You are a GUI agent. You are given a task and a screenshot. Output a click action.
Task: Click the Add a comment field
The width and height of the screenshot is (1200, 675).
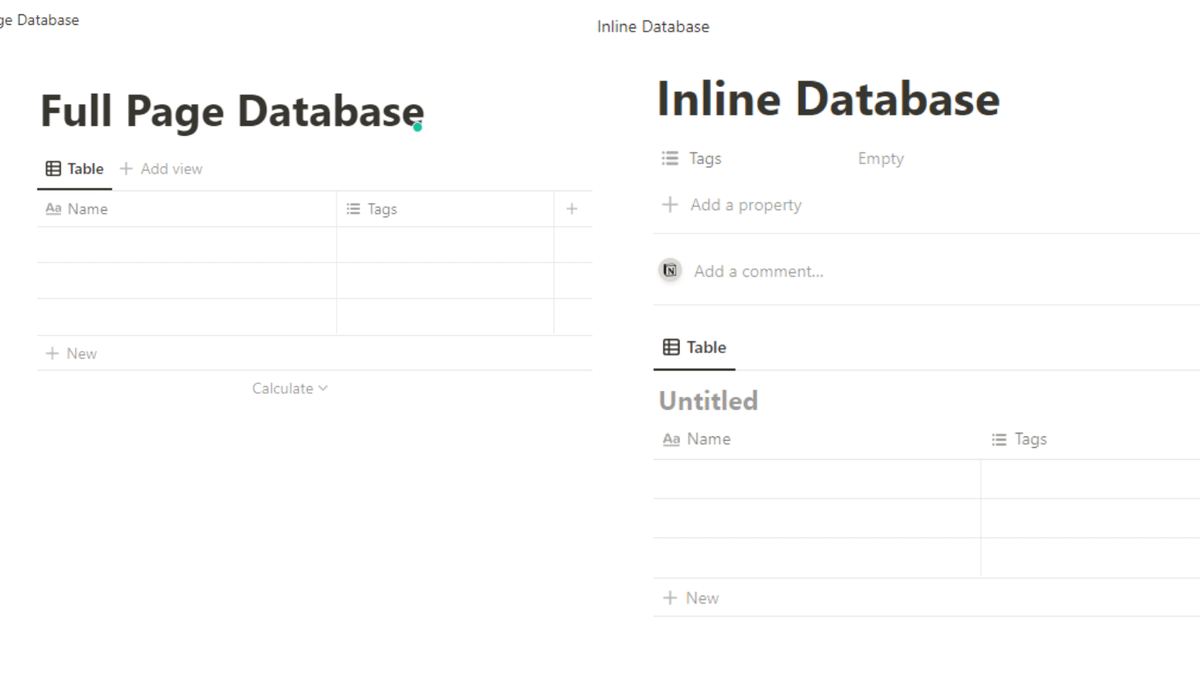pos(758,271)
